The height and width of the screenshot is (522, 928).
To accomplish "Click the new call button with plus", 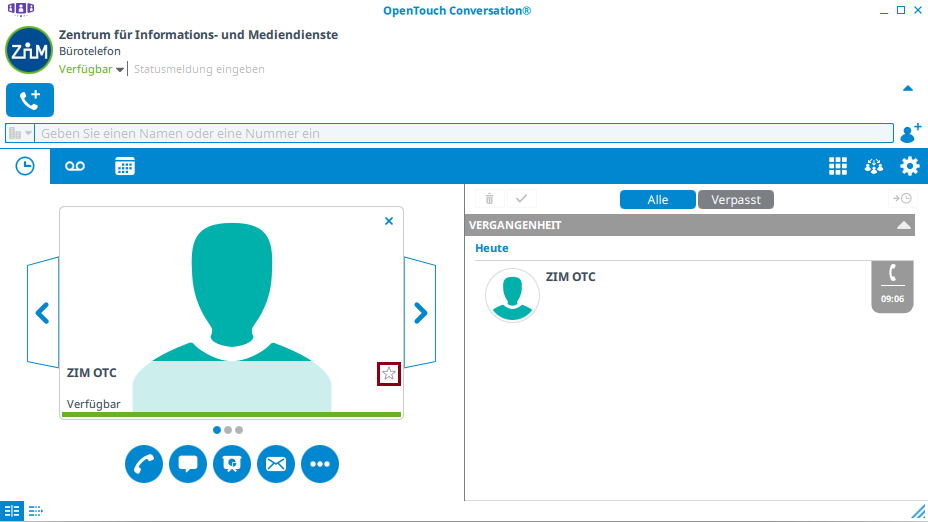I will point(30,100).
